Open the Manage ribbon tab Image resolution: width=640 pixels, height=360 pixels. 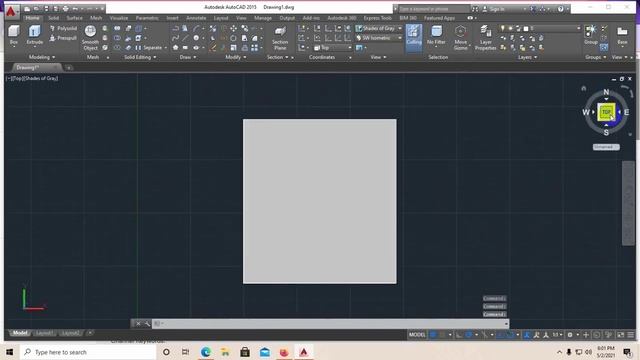(263, 18)
